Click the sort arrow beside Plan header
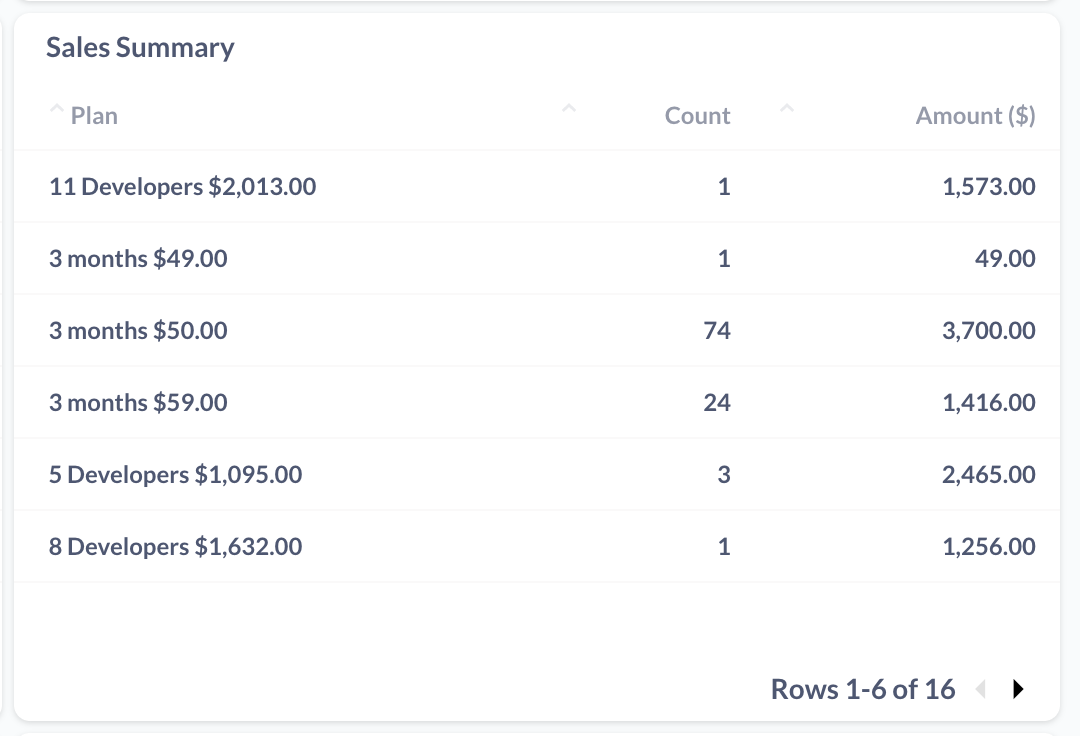The width and height of the screenshot is (1080, 736). (56, 108)
